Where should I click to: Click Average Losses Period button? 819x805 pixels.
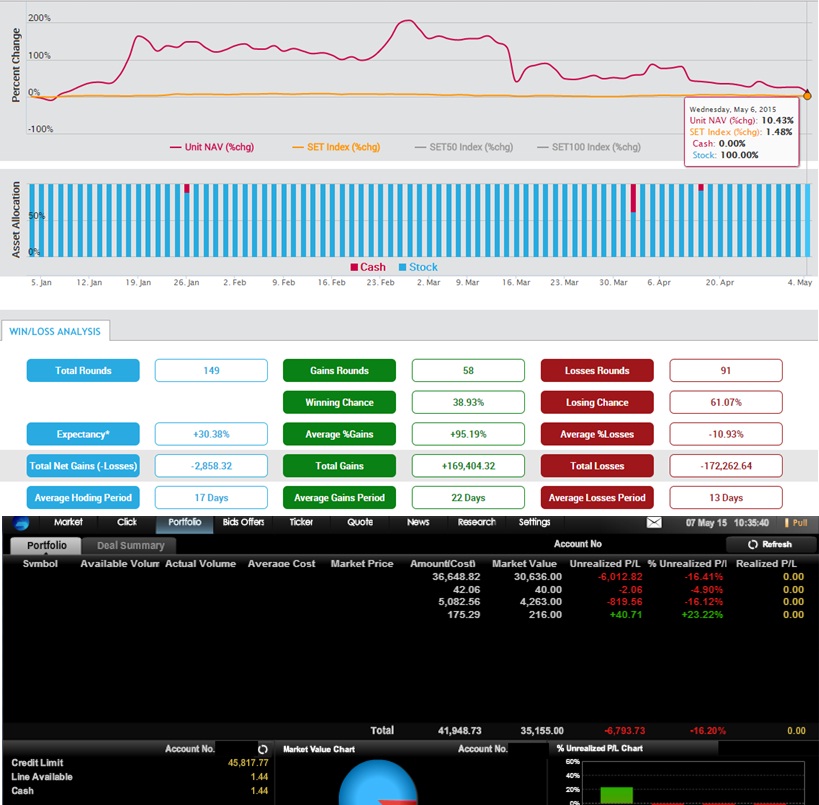597,498
